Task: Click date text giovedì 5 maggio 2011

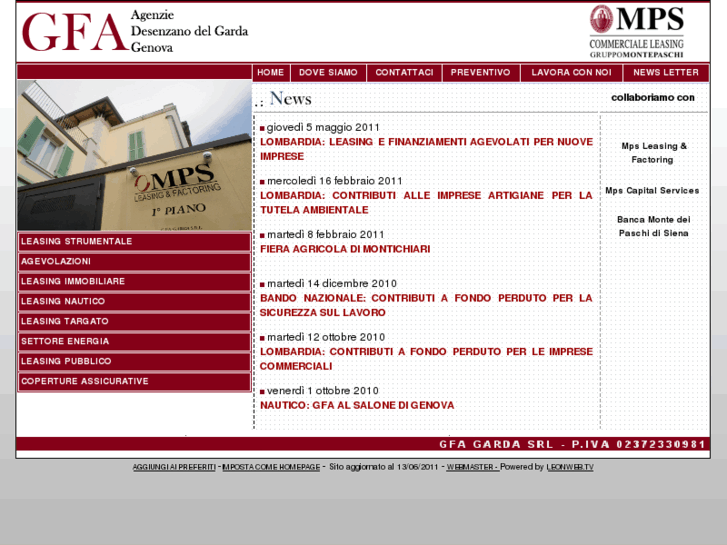Action: click(323, 128)
